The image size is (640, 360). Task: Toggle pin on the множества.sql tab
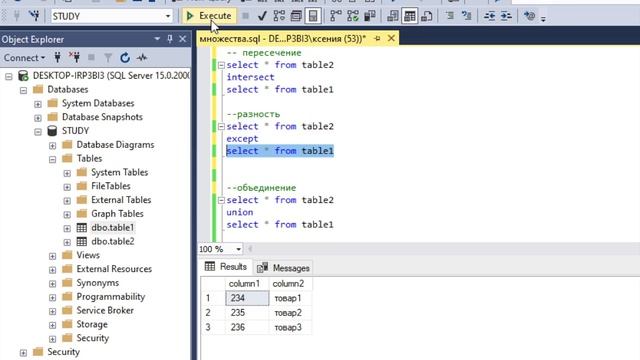point(377,38)
